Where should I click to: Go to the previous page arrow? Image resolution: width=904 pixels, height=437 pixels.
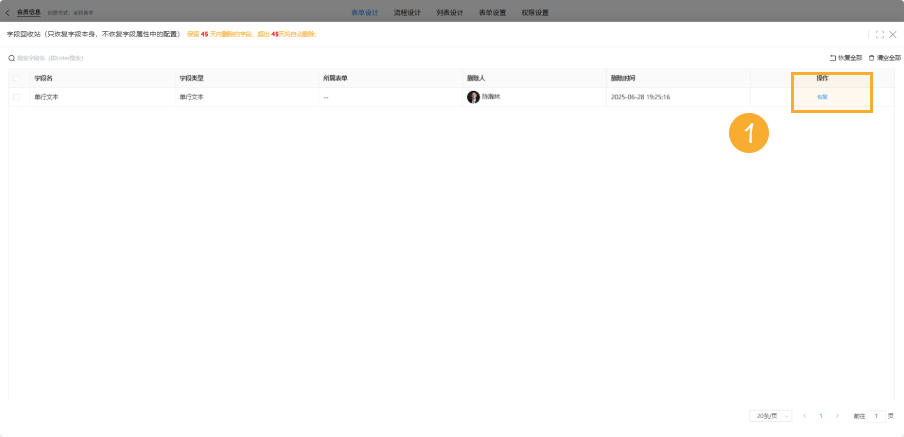804,416
